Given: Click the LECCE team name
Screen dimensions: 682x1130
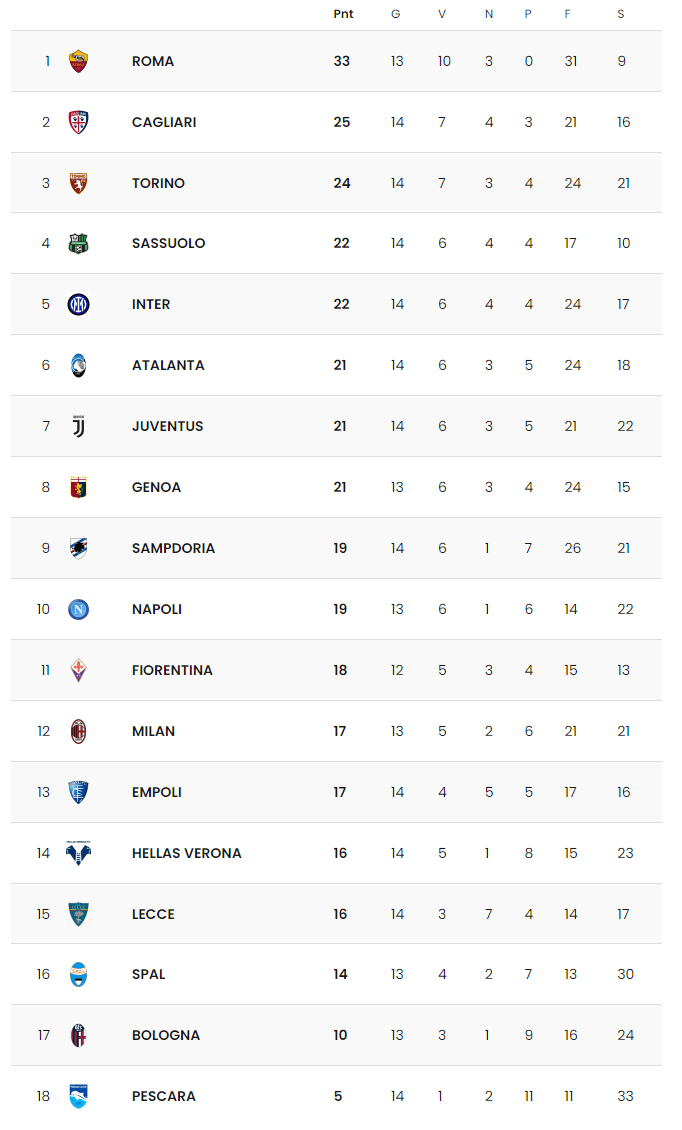Looking at the screenshot, I should (154, 914).
